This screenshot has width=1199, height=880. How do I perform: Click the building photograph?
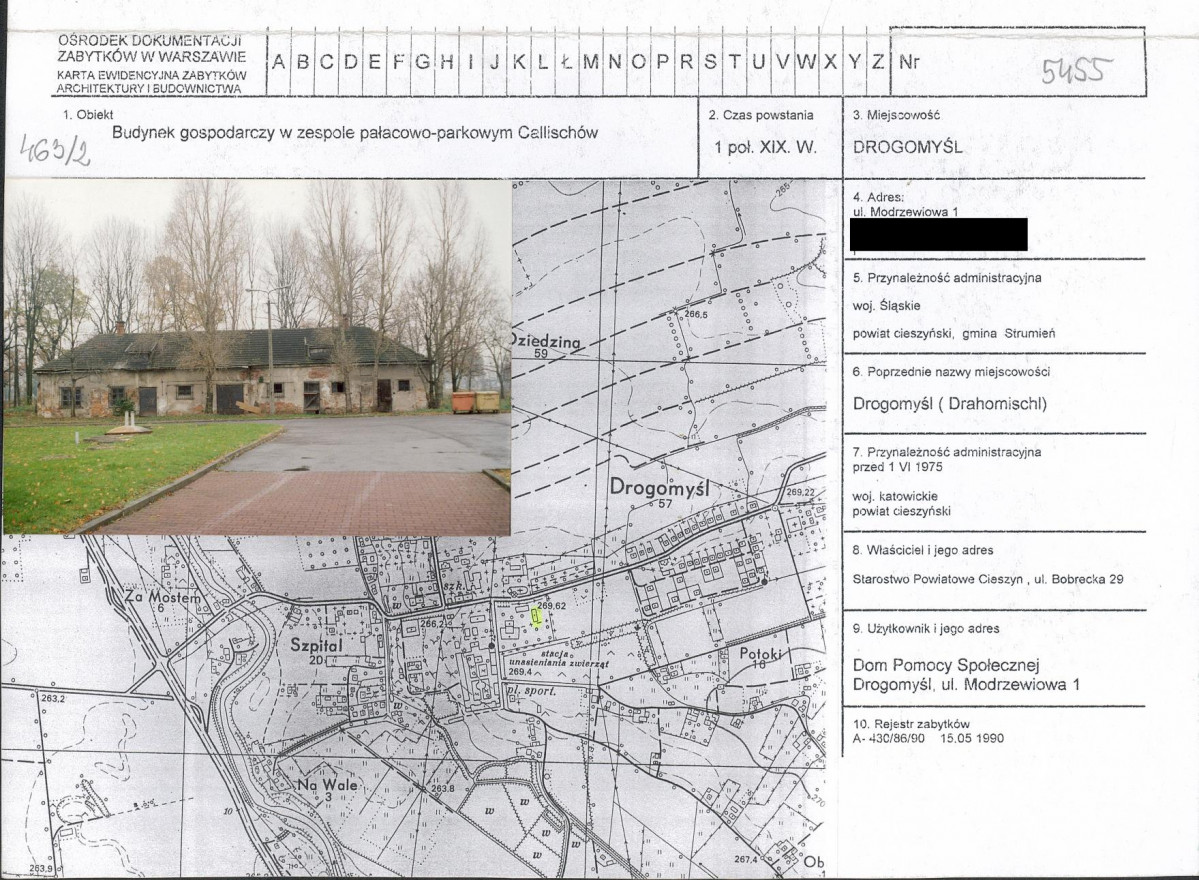click(257, 356)
